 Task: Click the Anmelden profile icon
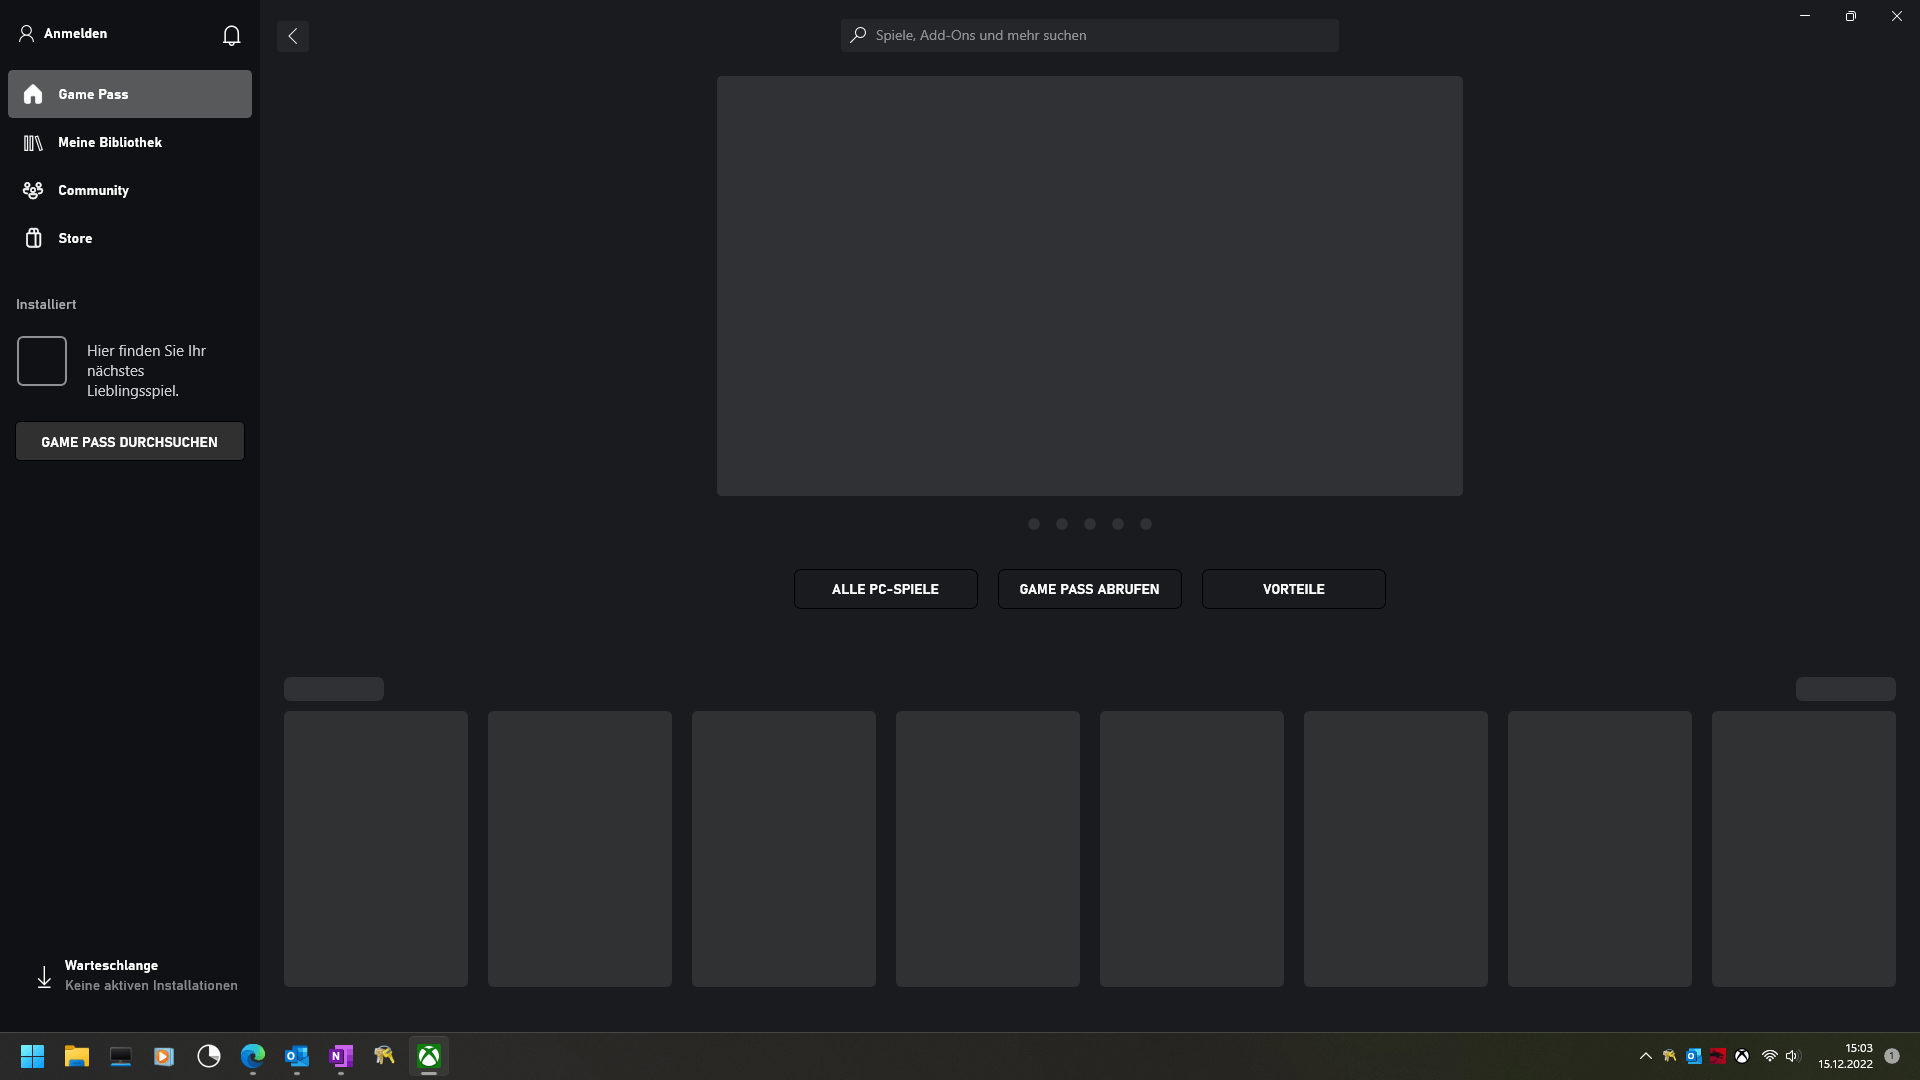tap(27, 34)
